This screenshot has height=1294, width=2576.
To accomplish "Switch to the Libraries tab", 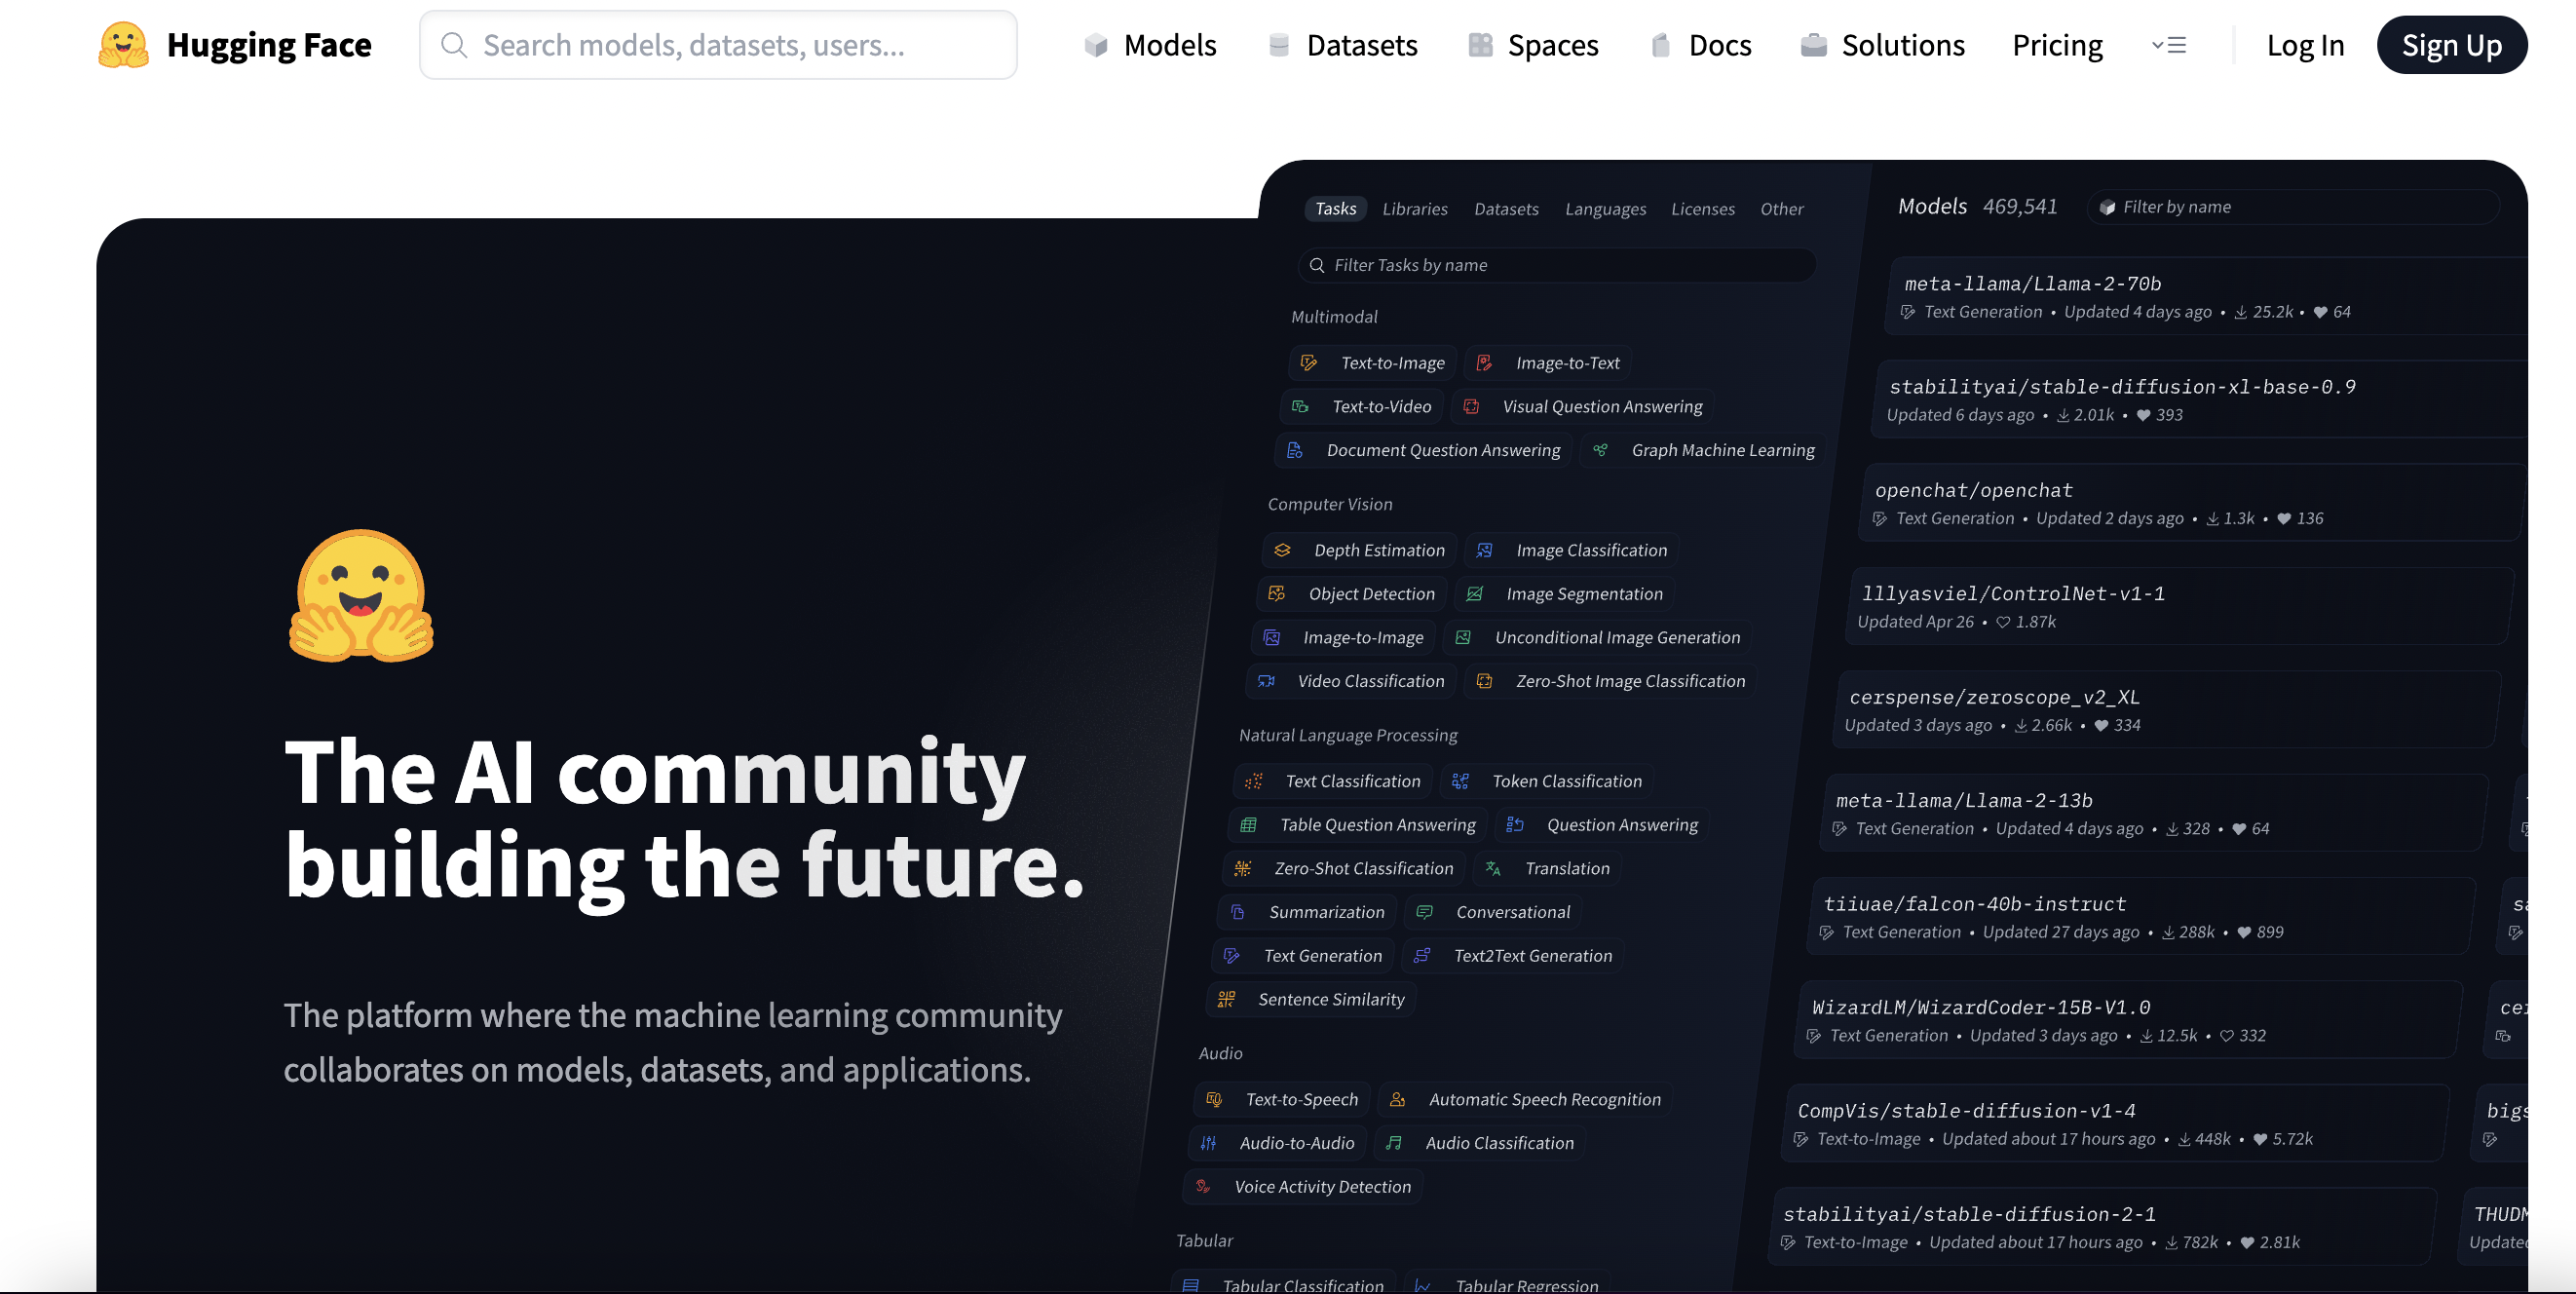I will tap(1414, 209).
